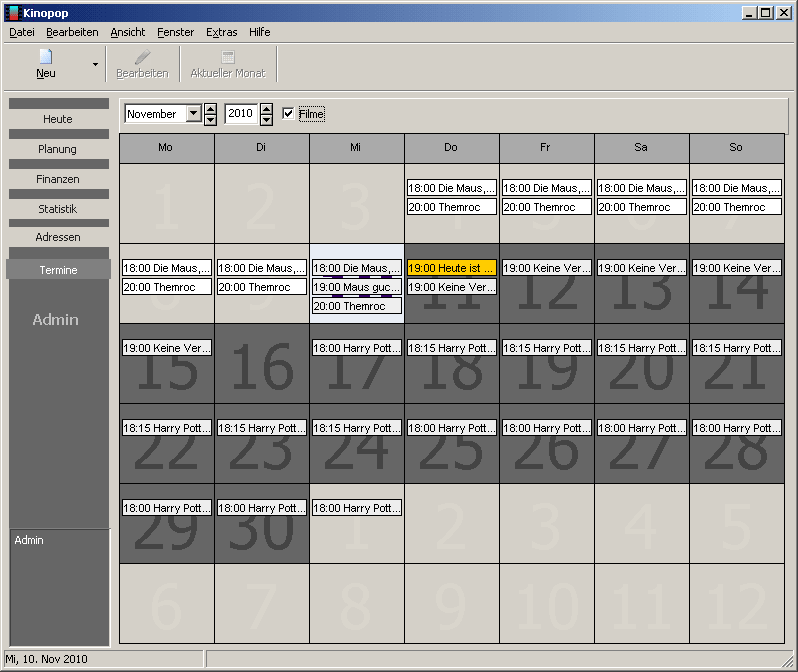Screen dimensions: 798x672
Task: Select the yellow 19:00 Heute ist event
Action: tap(451, 268)
